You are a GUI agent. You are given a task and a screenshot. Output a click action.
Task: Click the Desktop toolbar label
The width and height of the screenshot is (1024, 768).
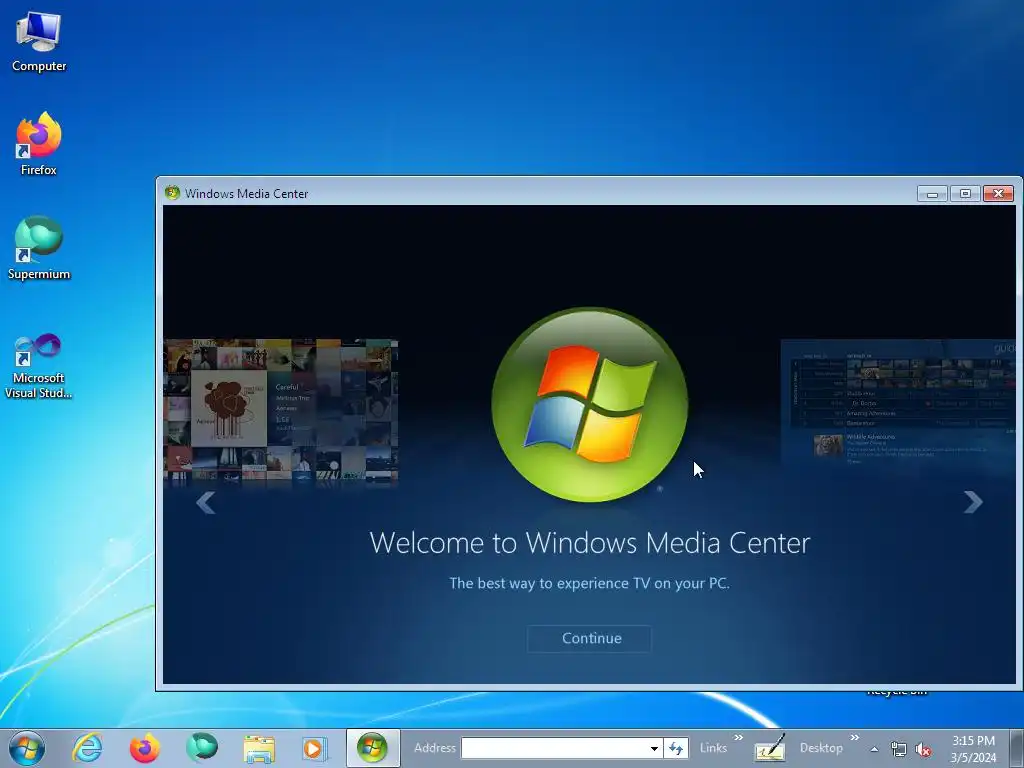click(821, 748)
